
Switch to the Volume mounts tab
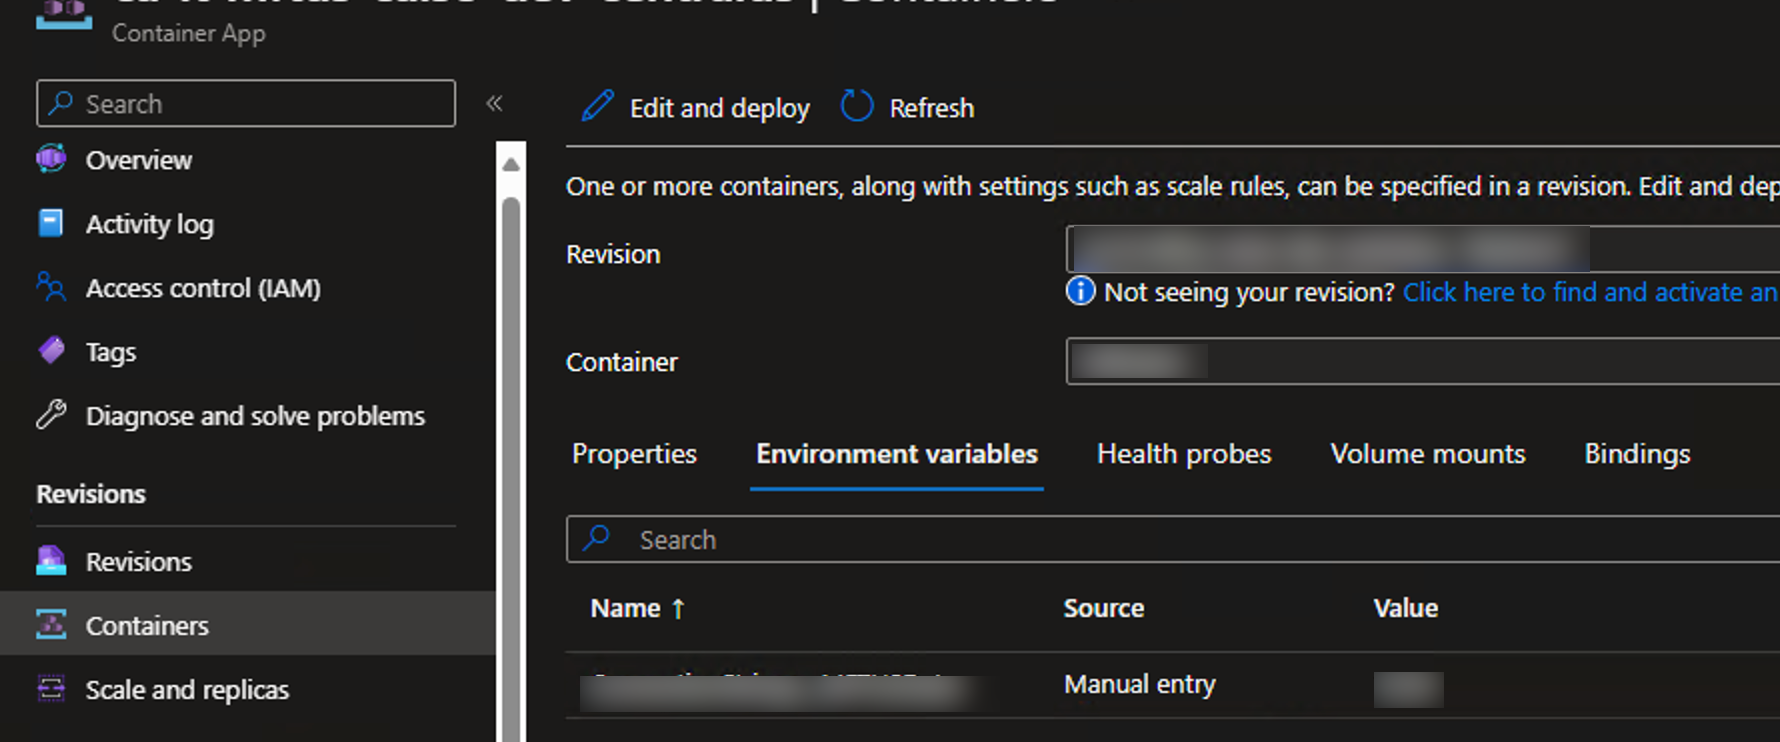click(x=1428, y=454)
